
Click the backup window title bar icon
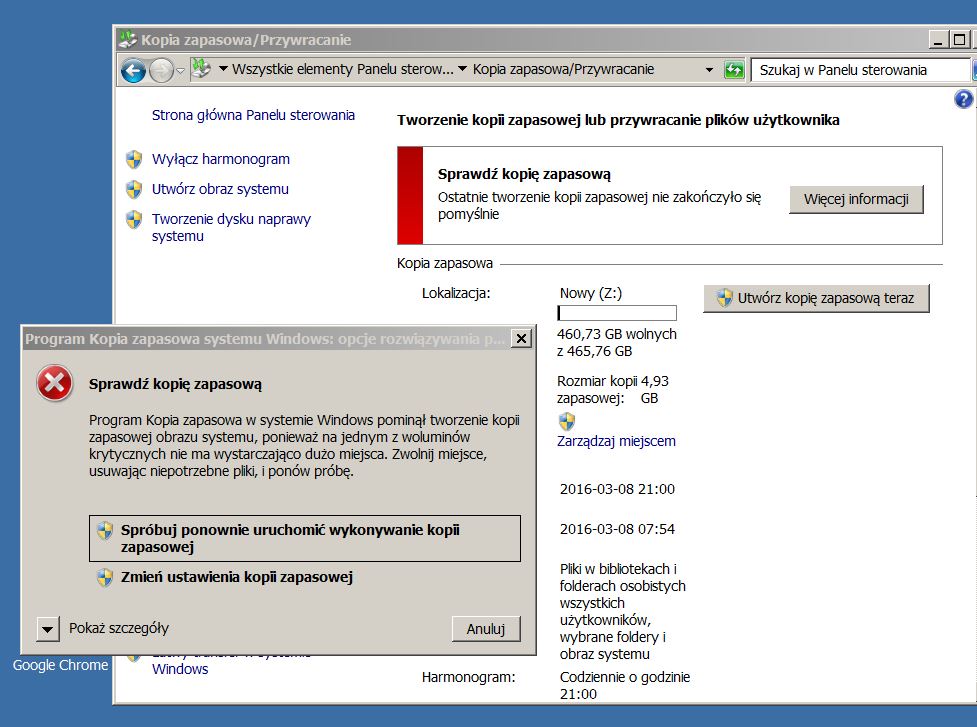pos(128,39)
